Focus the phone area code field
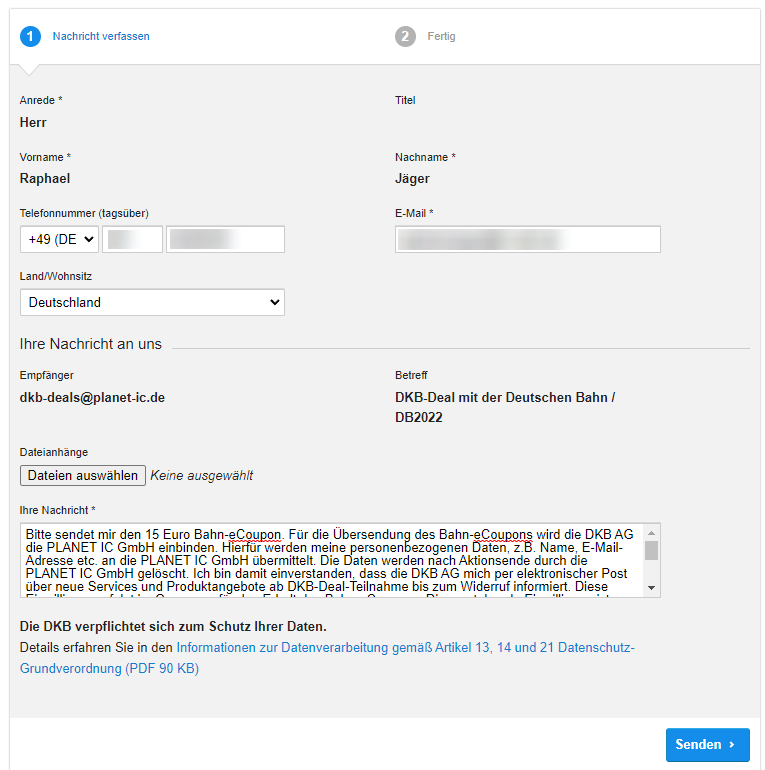Viewport: 765px width, 770px height. [x=132, y=240]
